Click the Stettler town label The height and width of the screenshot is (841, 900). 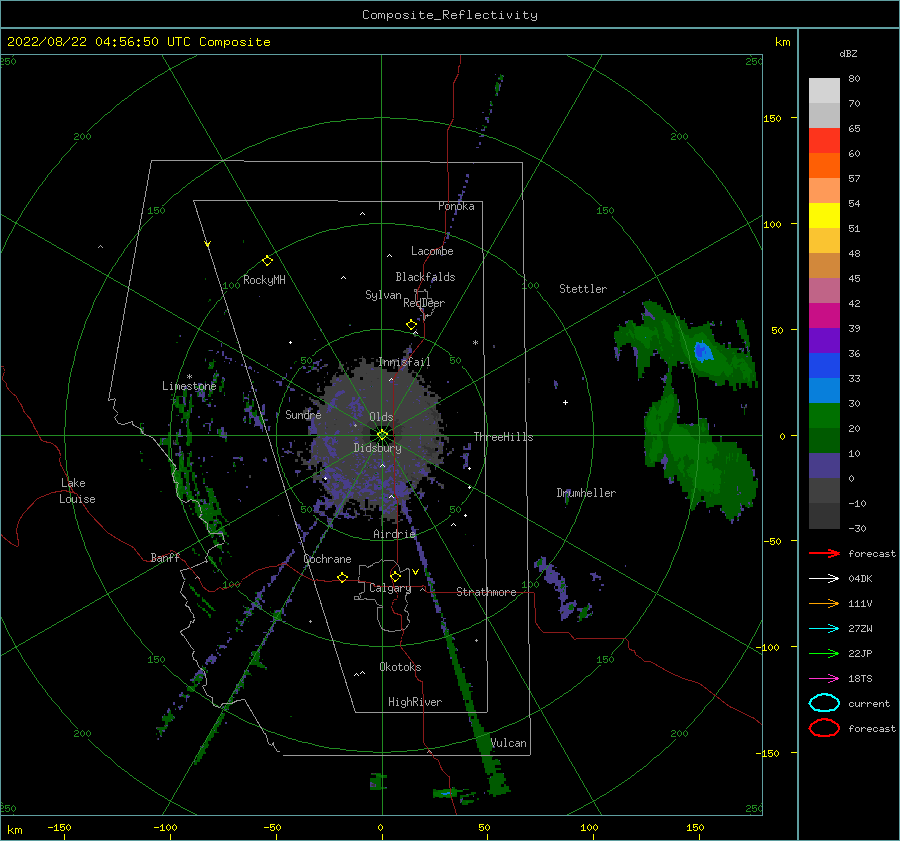583,289
